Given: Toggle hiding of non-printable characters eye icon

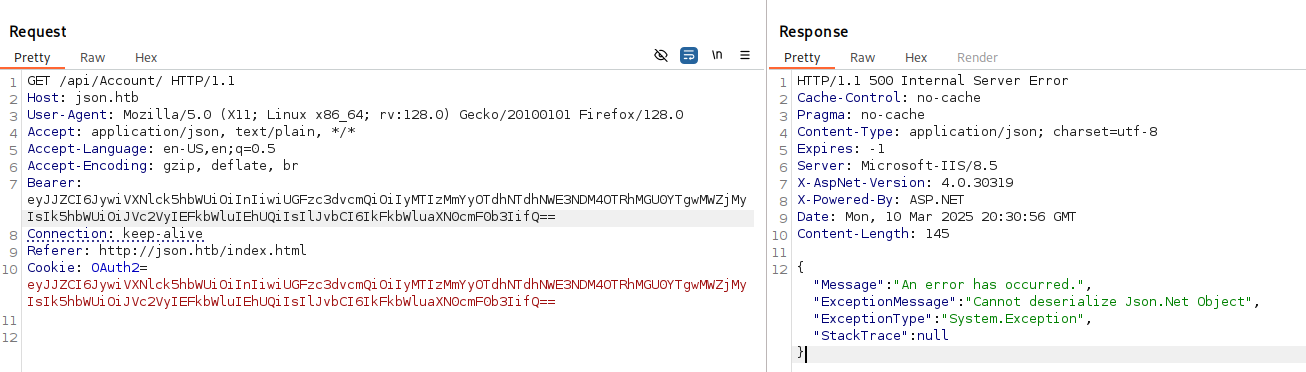Looking at the screenshot, I should pos(661,56).
